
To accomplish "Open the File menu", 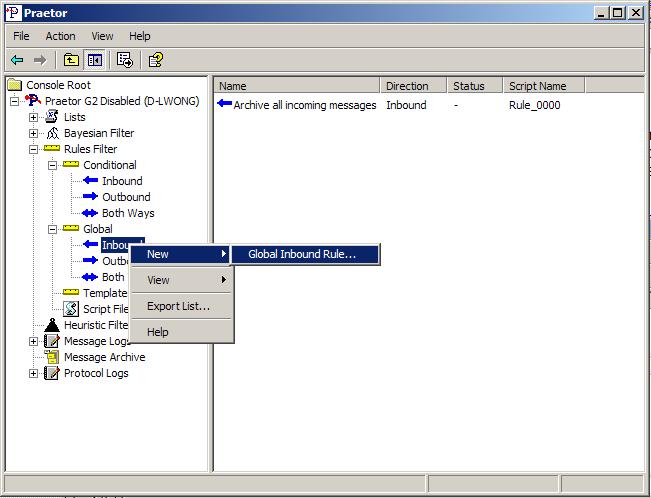I will [x=21, y=36].
